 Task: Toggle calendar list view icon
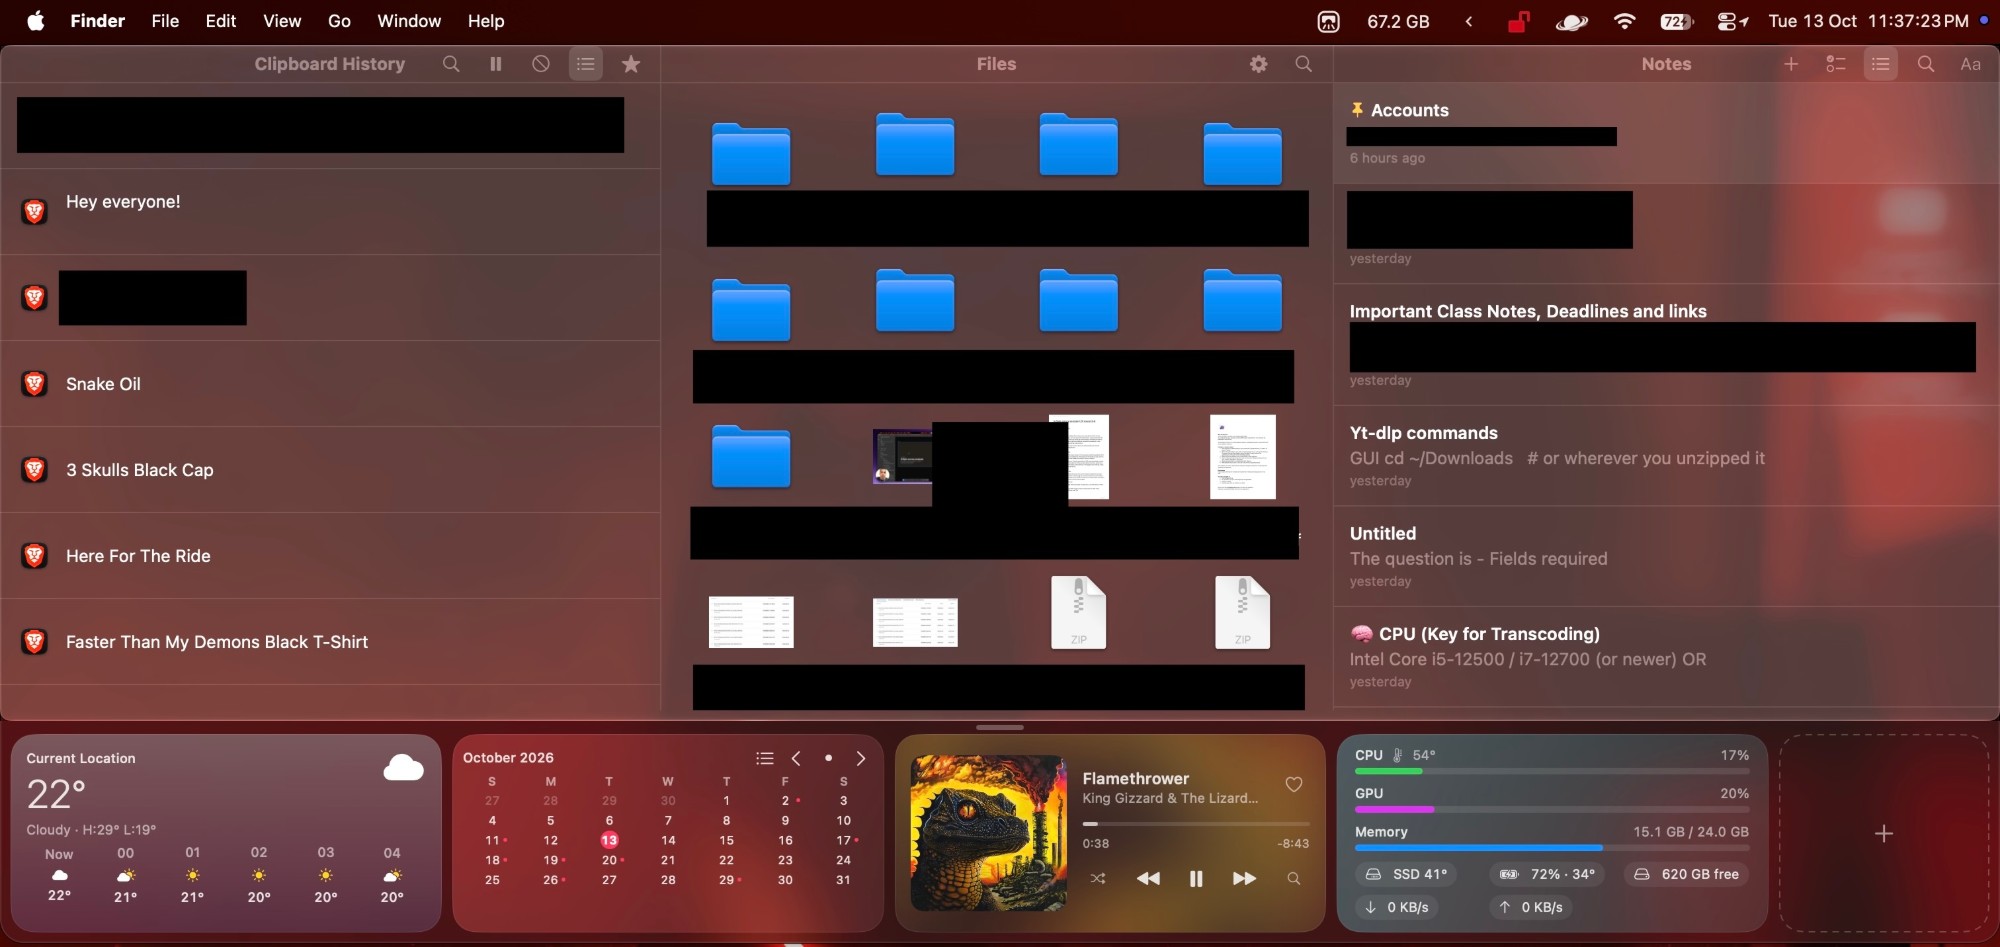pos(765,758)
